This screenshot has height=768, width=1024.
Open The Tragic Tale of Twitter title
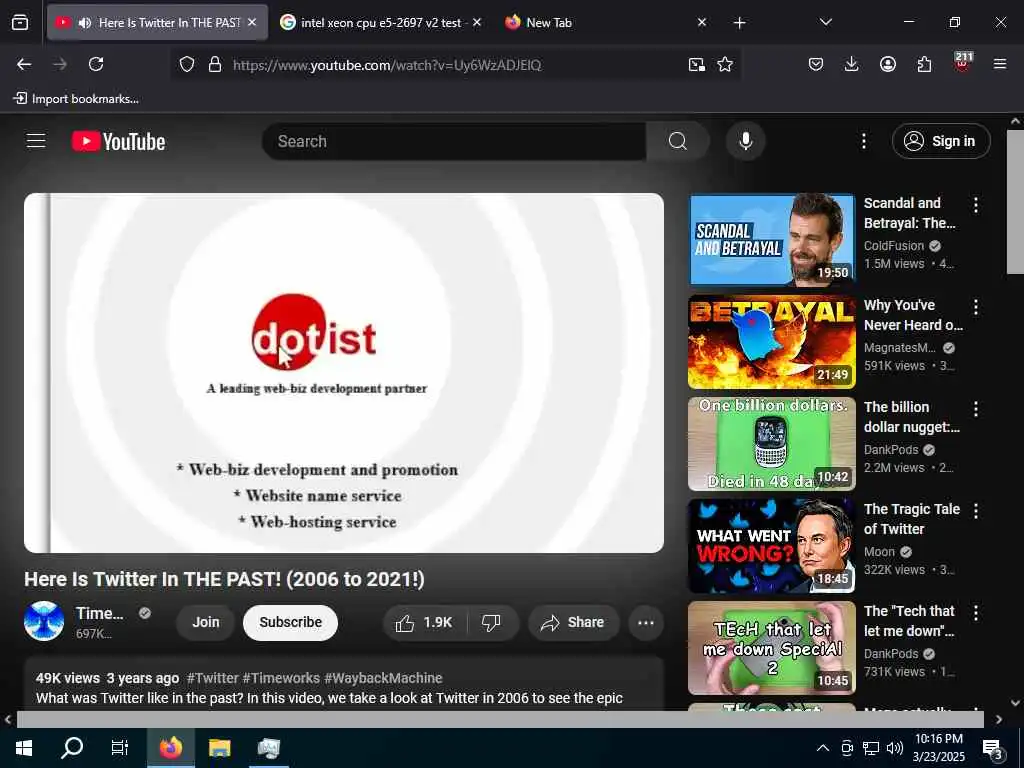[912, 519]
